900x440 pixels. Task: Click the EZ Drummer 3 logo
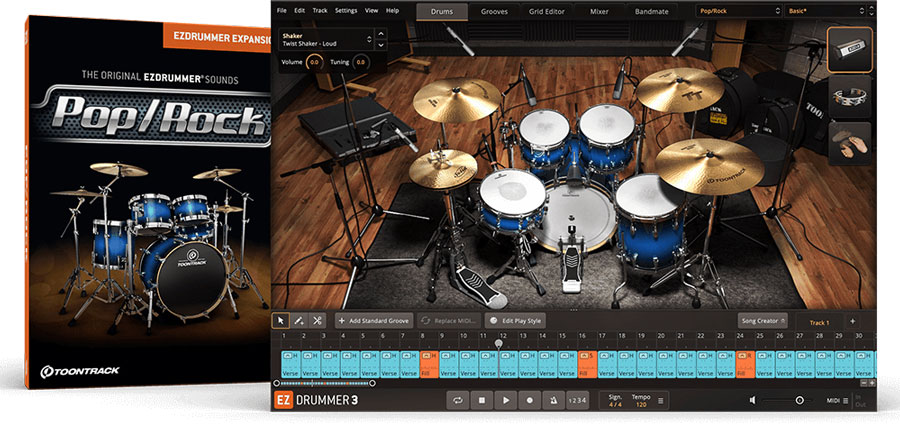(x=316, y=400)
